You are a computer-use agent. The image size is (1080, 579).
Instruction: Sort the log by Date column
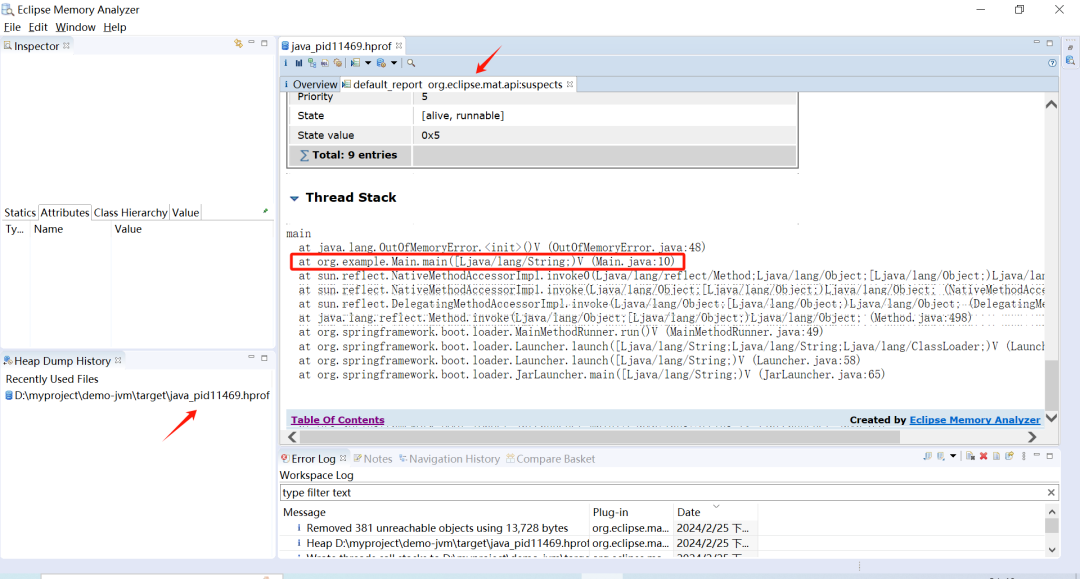[x=715, y=512]
